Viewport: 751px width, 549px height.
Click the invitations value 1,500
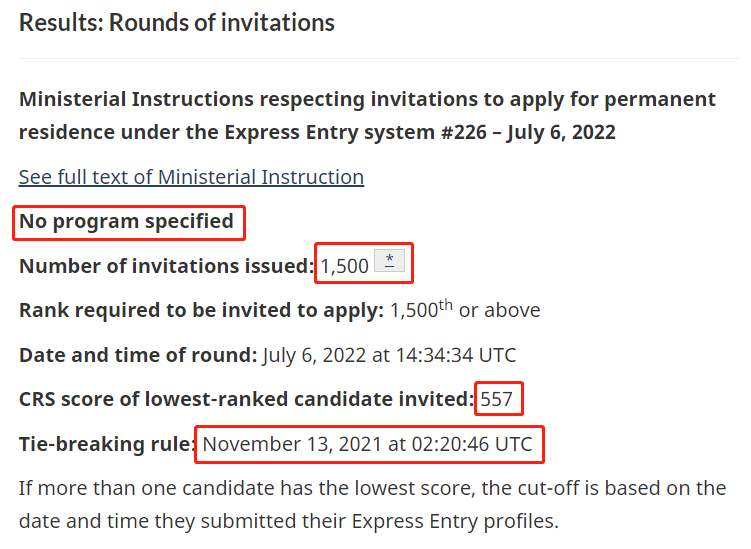click(344, 266)
